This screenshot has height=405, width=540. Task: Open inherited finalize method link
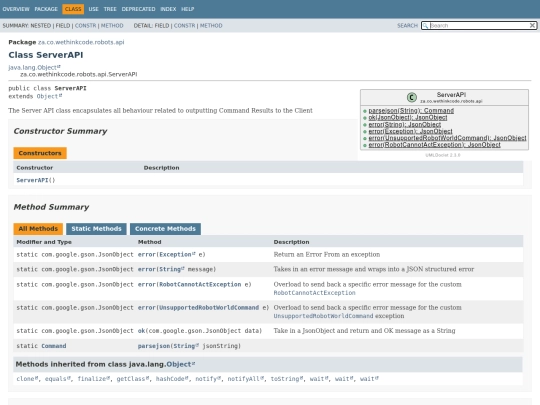[94, 379]
